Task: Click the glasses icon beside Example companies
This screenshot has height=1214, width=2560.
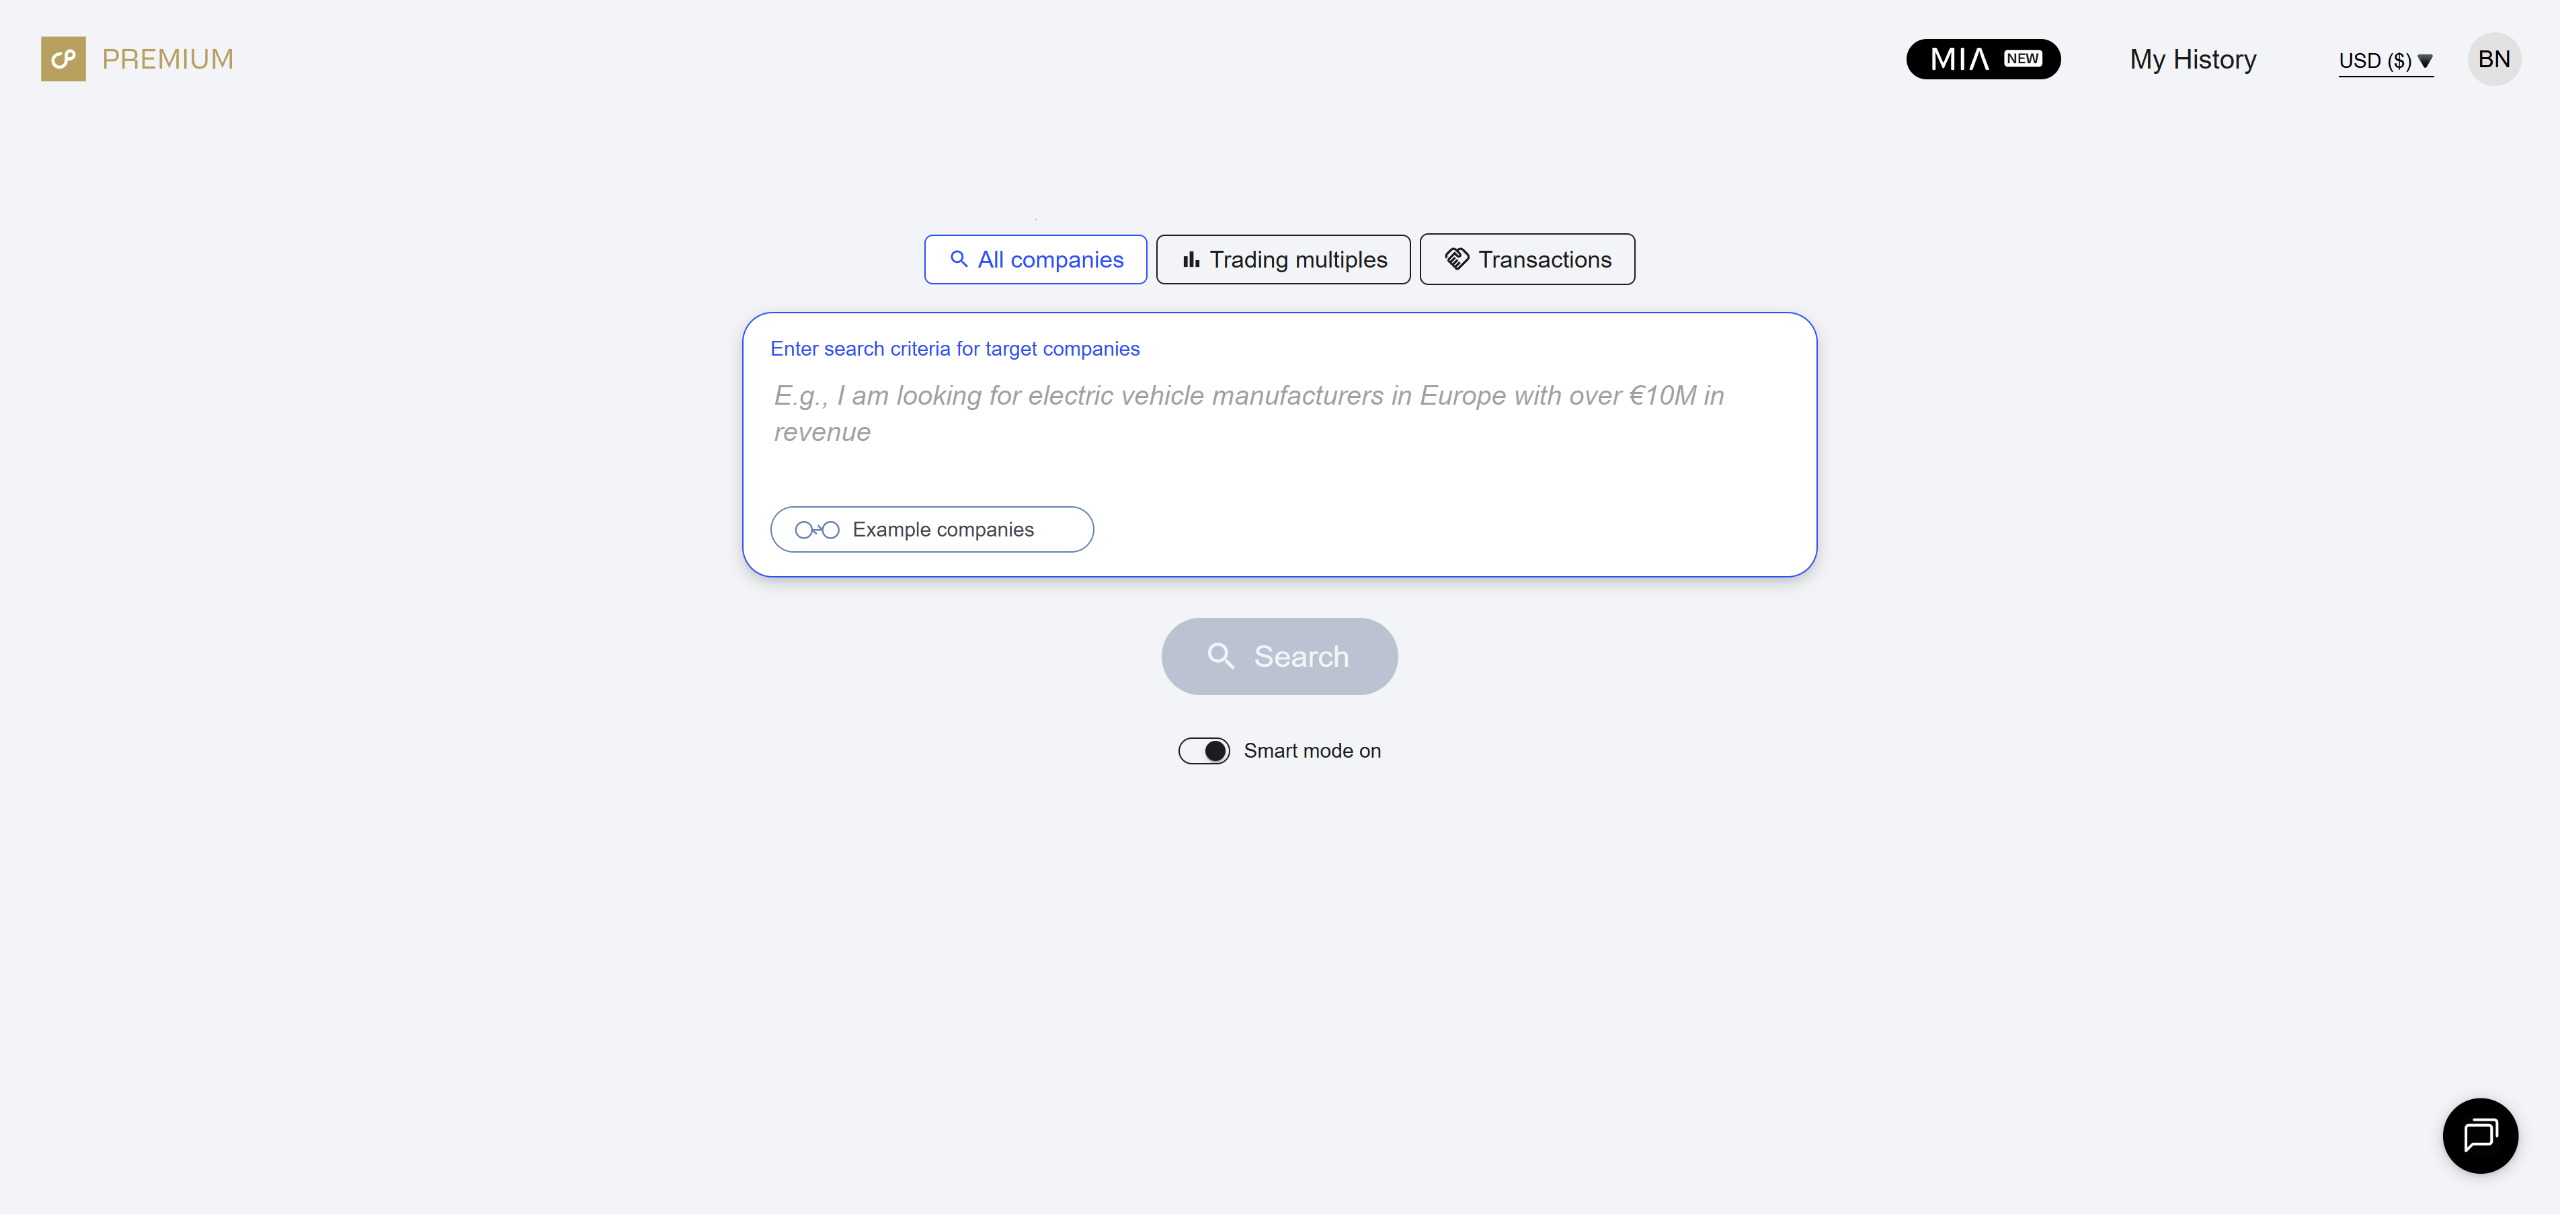Action: coord(817,530)
